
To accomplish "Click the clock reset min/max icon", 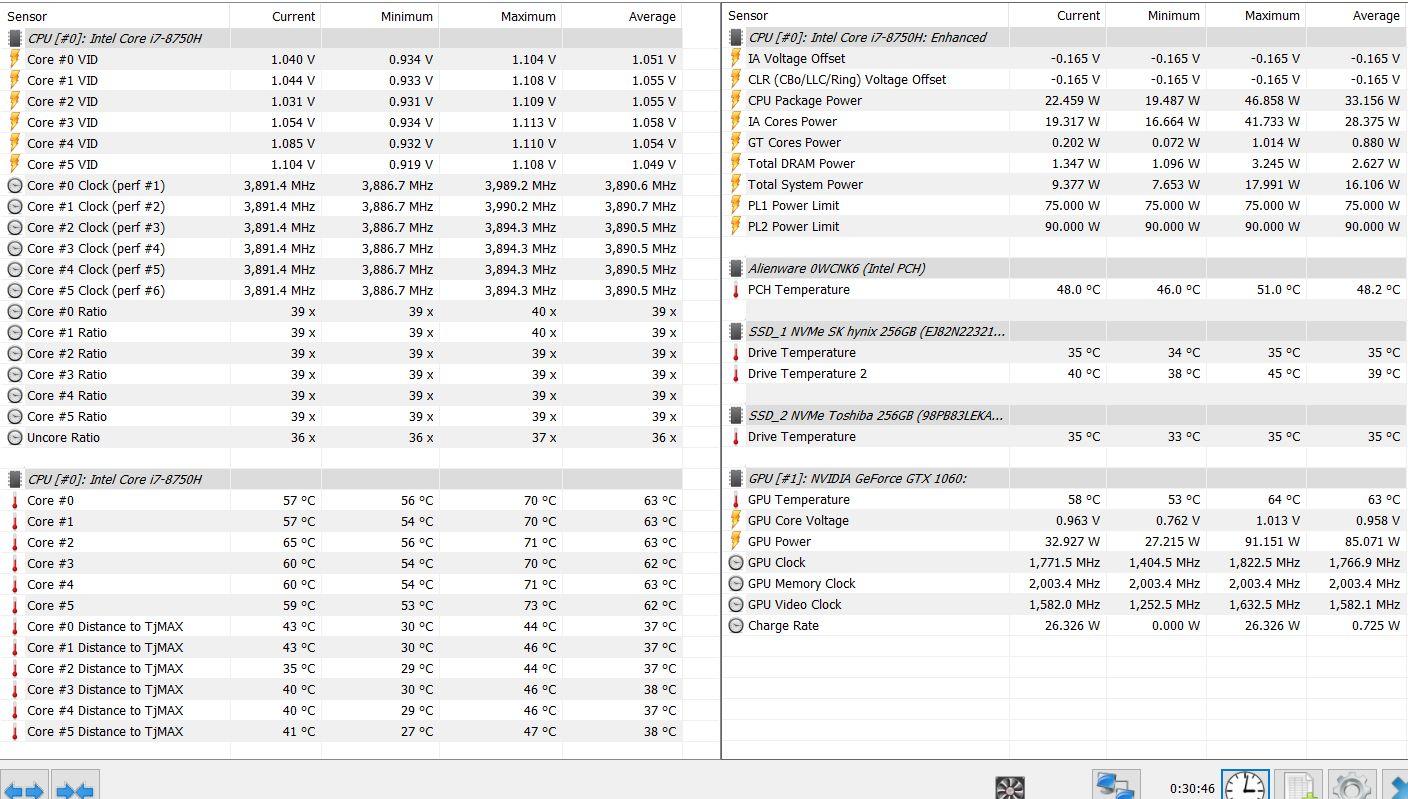I will click(1245, 787).
